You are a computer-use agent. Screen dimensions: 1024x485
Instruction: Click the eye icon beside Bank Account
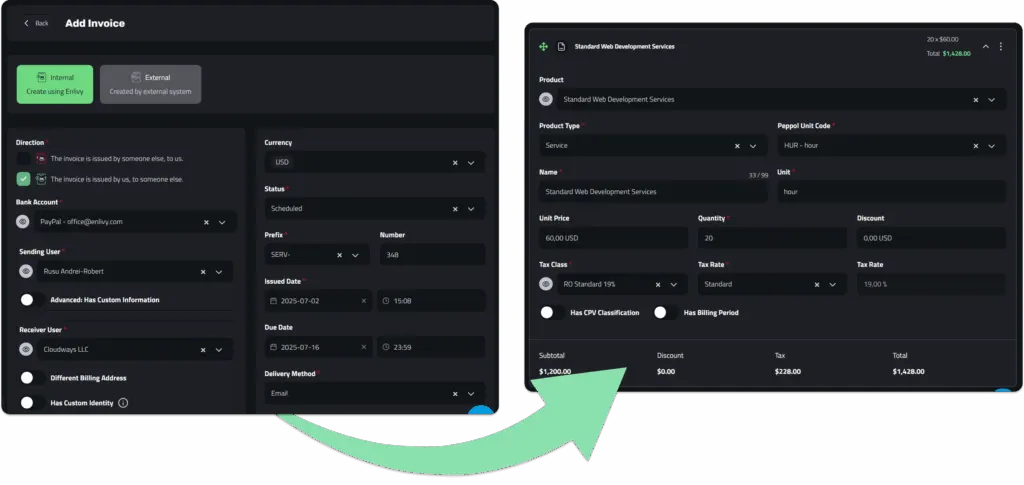[x=23, y=222]
